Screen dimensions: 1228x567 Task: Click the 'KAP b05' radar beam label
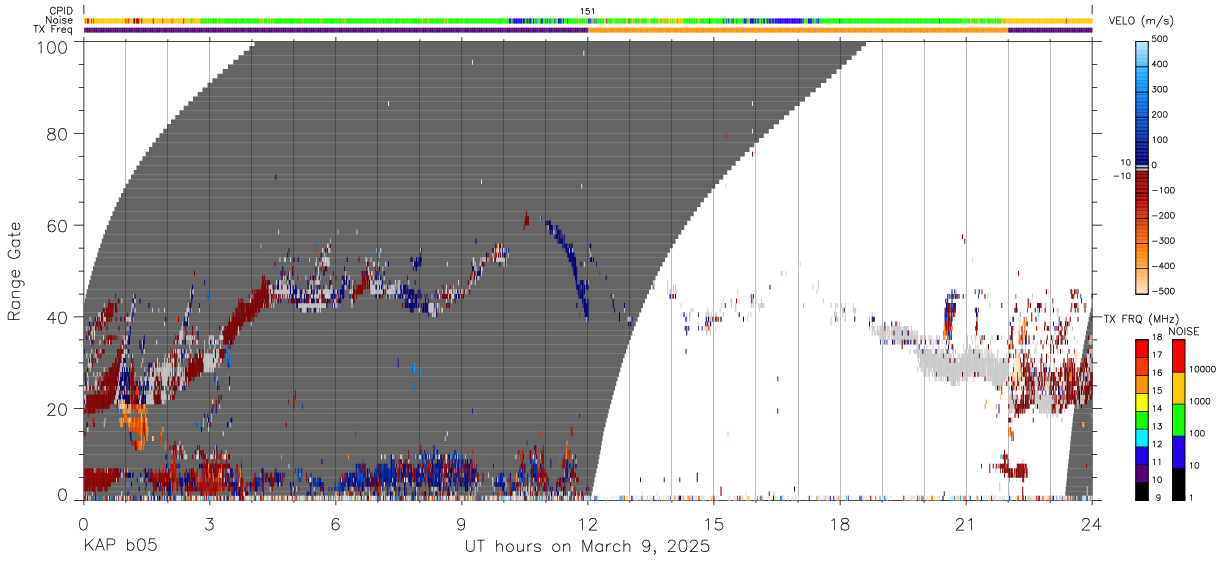[120, 547]
